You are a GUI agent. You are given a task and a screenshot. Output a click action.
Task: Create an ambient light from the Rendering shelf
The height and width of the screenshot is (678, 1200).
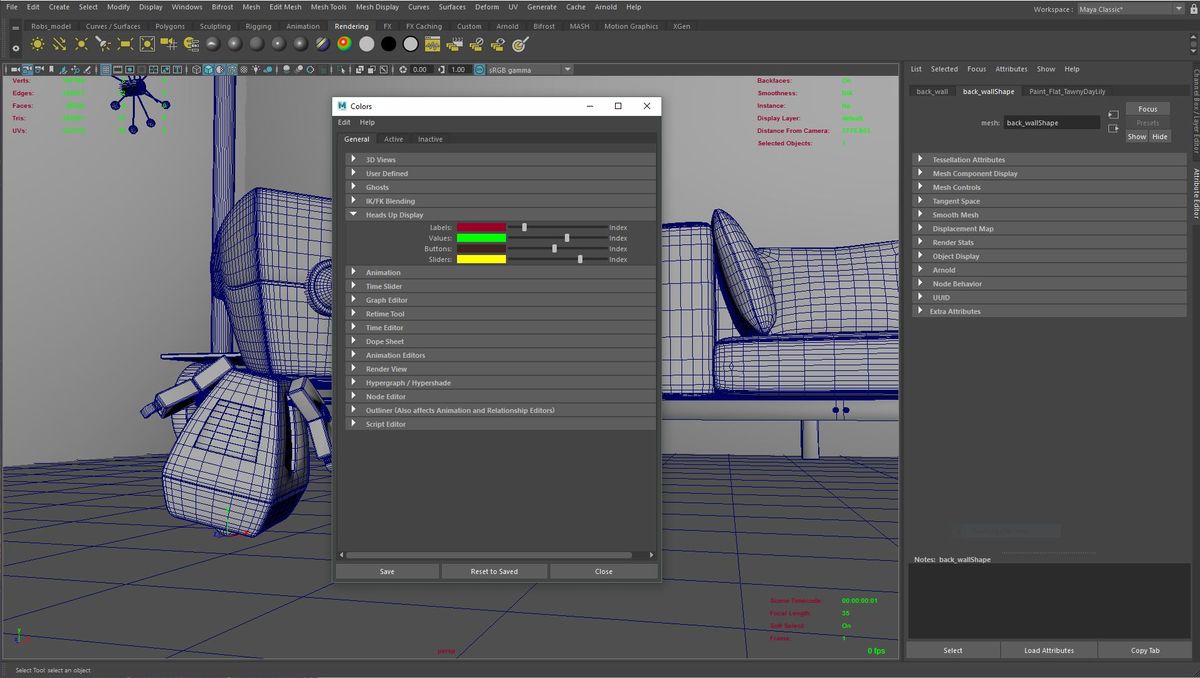click(x=36, y=43)
